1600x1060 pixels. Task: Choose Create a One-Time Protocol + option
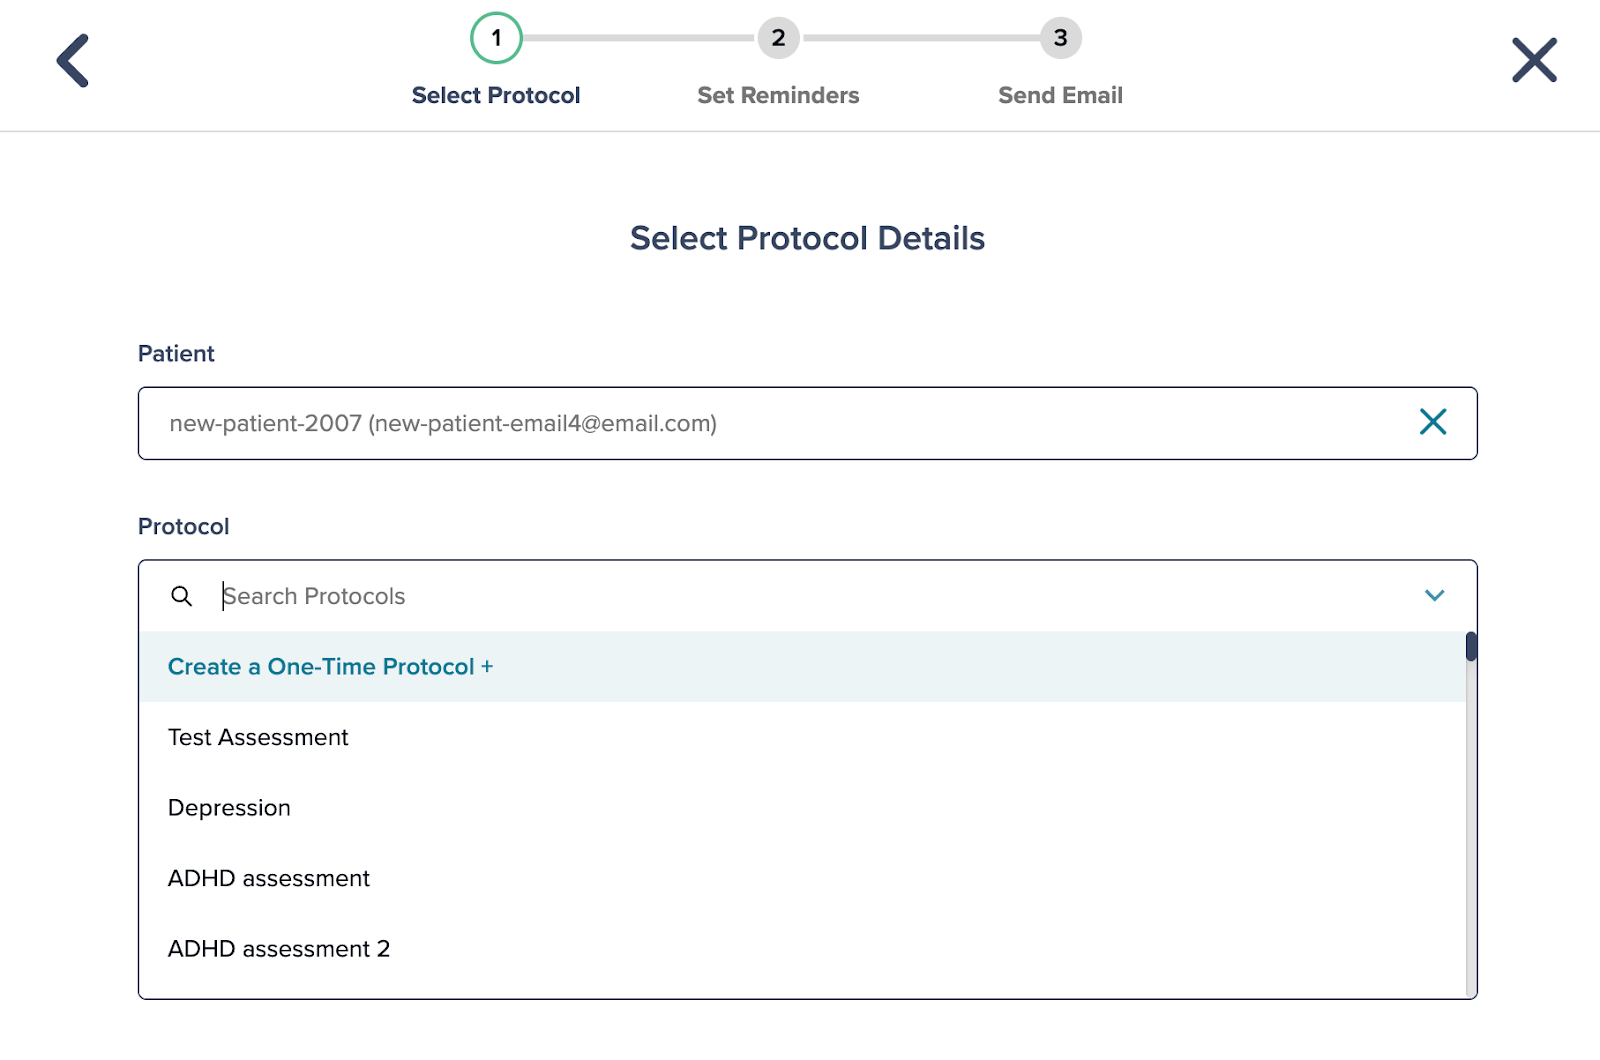[x=802, y=667]
